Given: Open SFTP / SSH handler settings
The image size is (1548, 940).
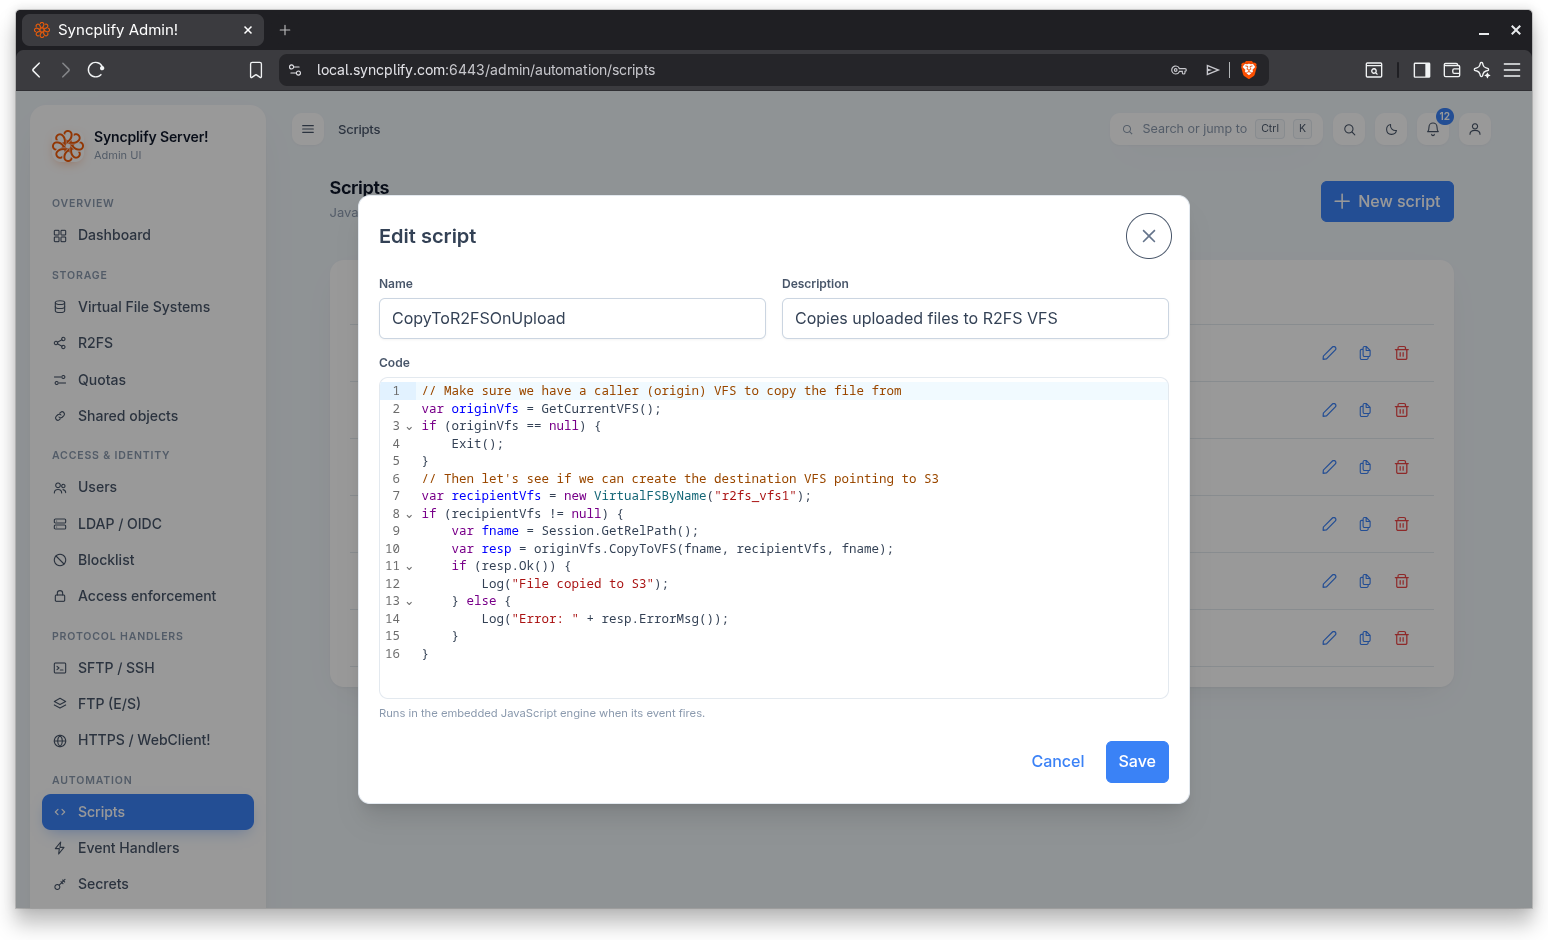Looking at the screenshot, I should point(148,668).
